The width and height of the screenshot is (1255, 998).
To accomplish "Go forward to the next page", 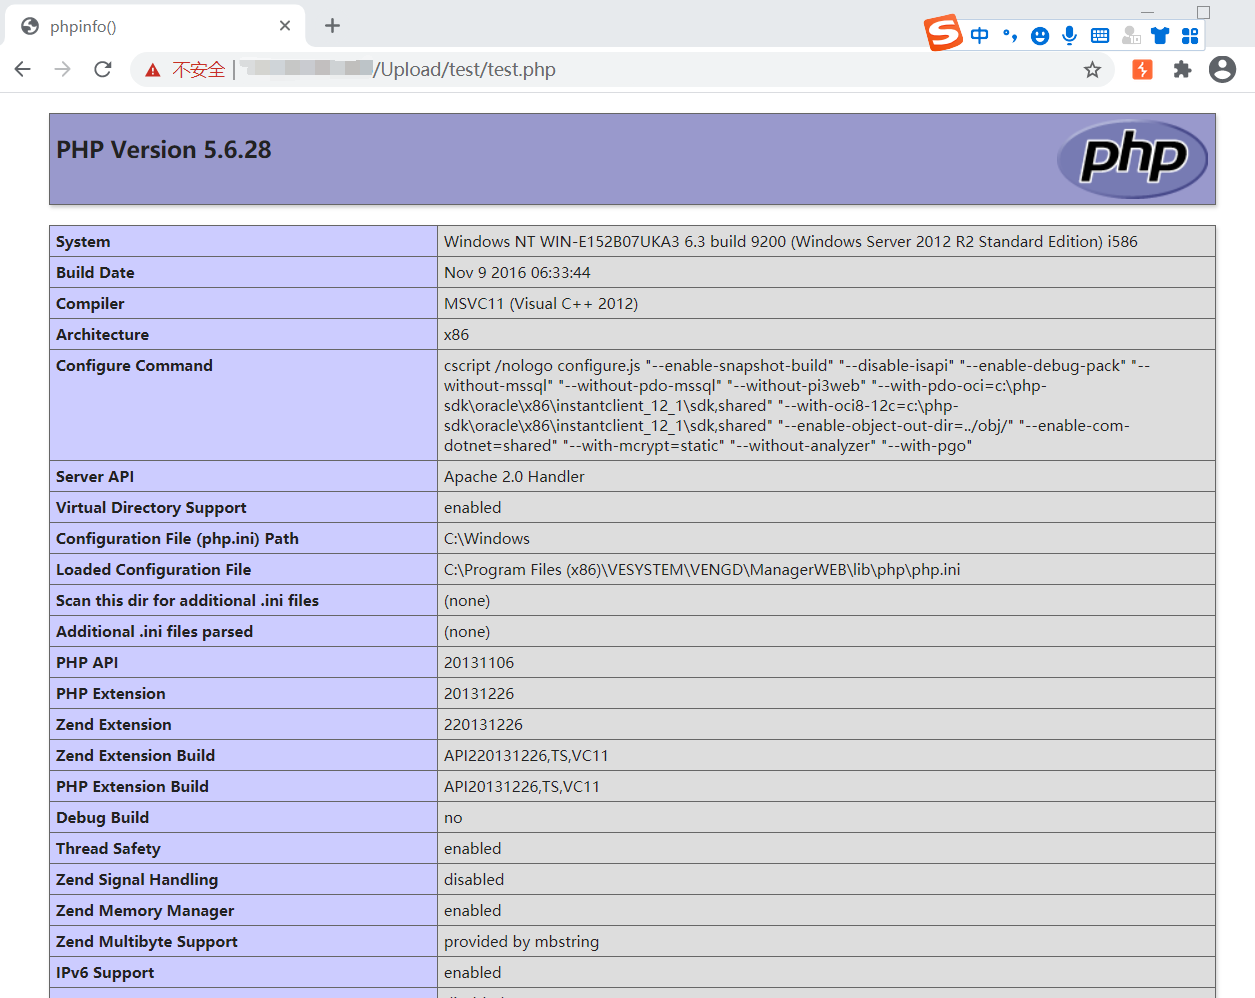I will 63,69.
